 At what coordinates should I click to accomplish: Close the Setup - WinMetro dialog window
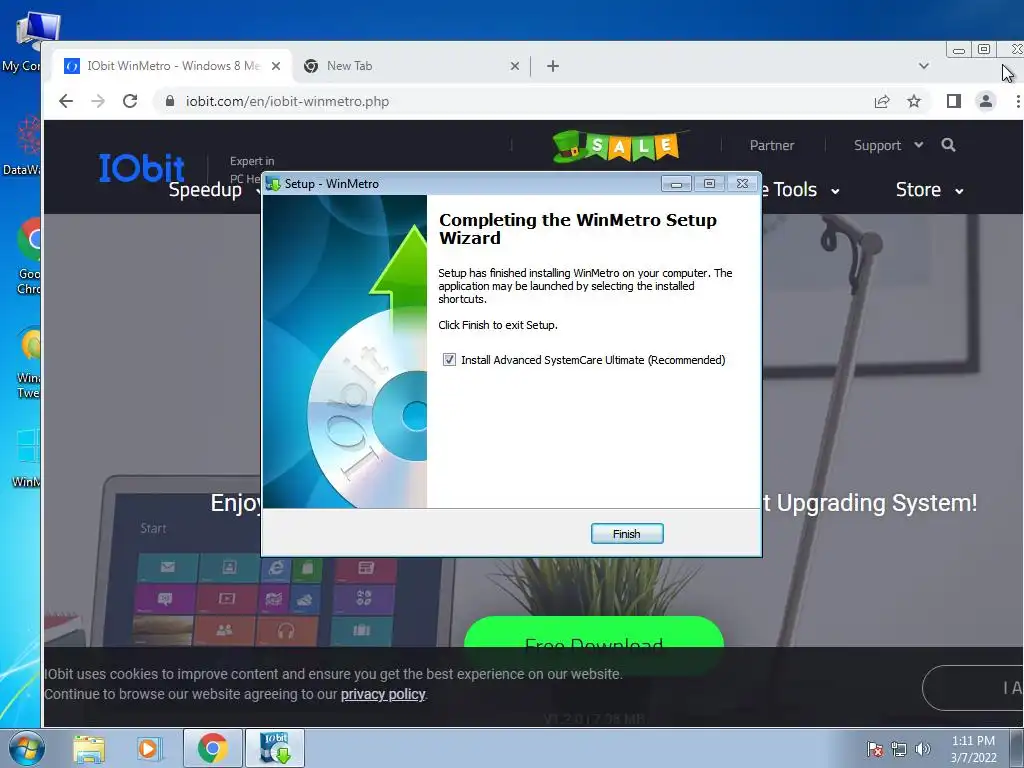(743, 184)
